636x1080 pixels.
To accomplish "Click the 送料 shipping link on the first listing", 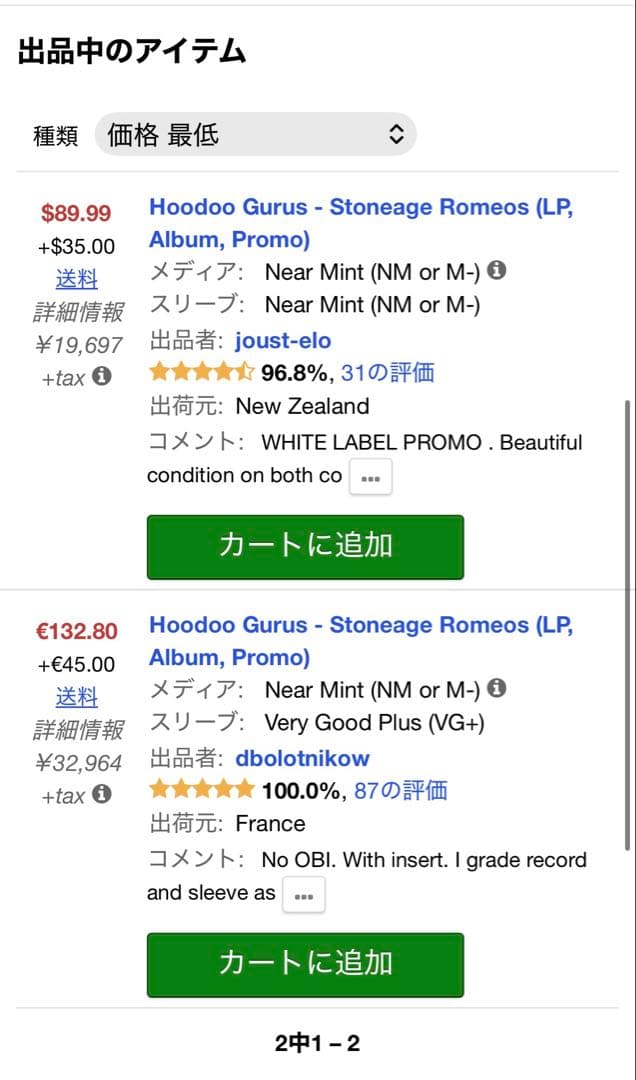I will coord(78,279).
